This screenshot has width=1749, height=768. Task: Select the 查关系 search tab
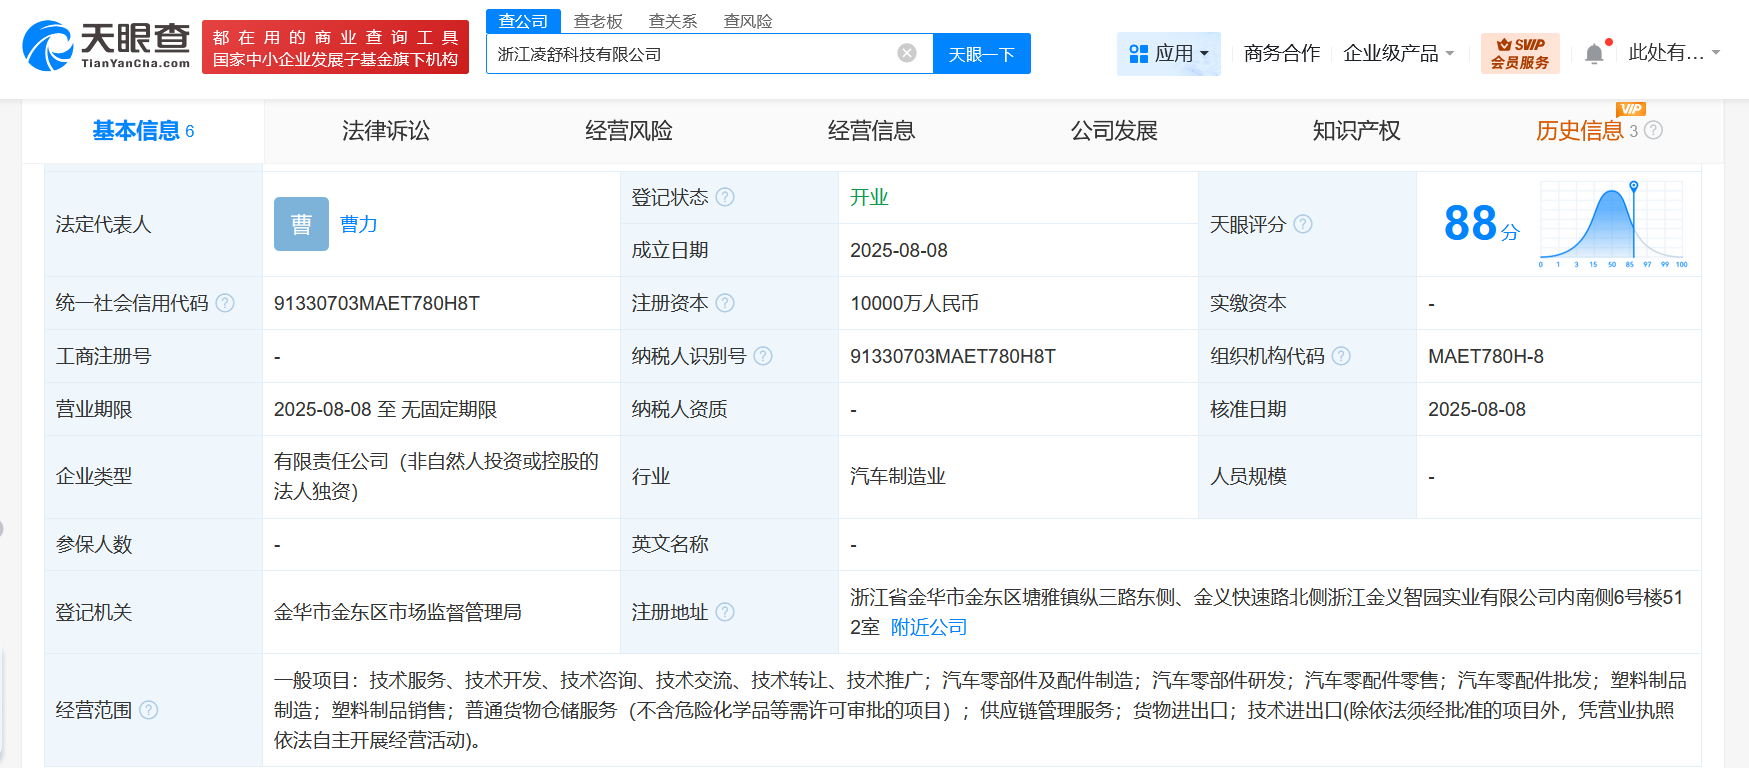[x=673, y=21]
